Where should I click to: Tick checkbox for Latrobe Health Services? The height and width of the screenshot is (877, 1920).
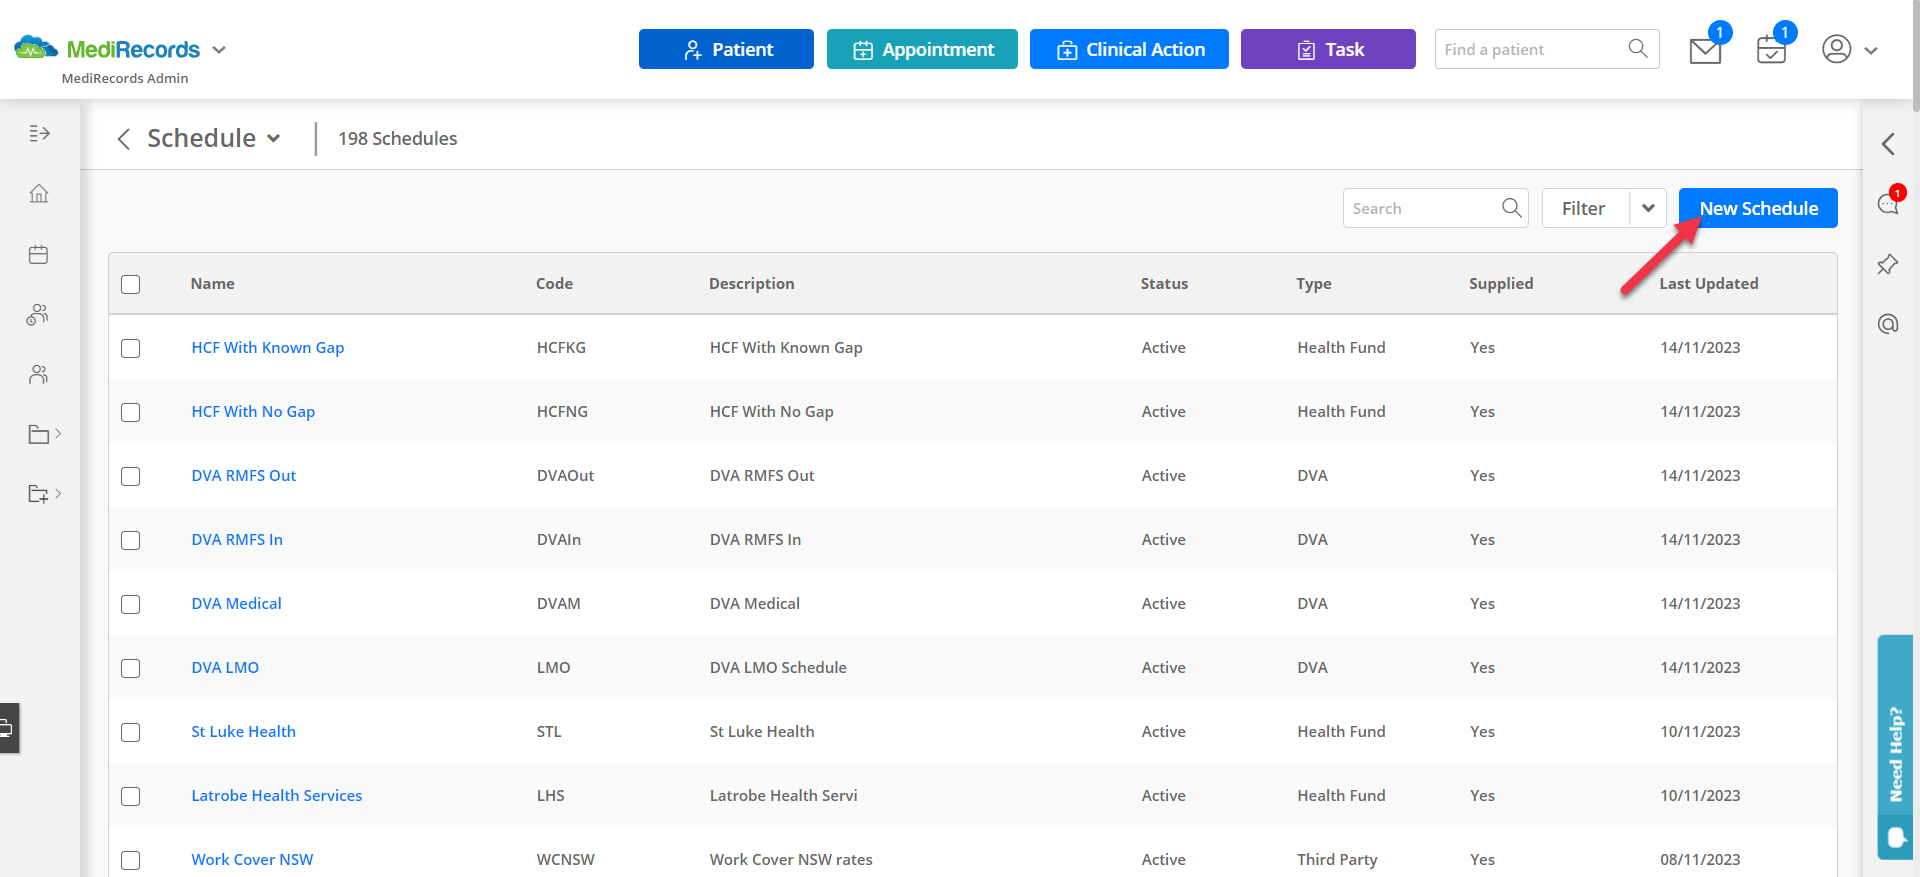[131, 796]
